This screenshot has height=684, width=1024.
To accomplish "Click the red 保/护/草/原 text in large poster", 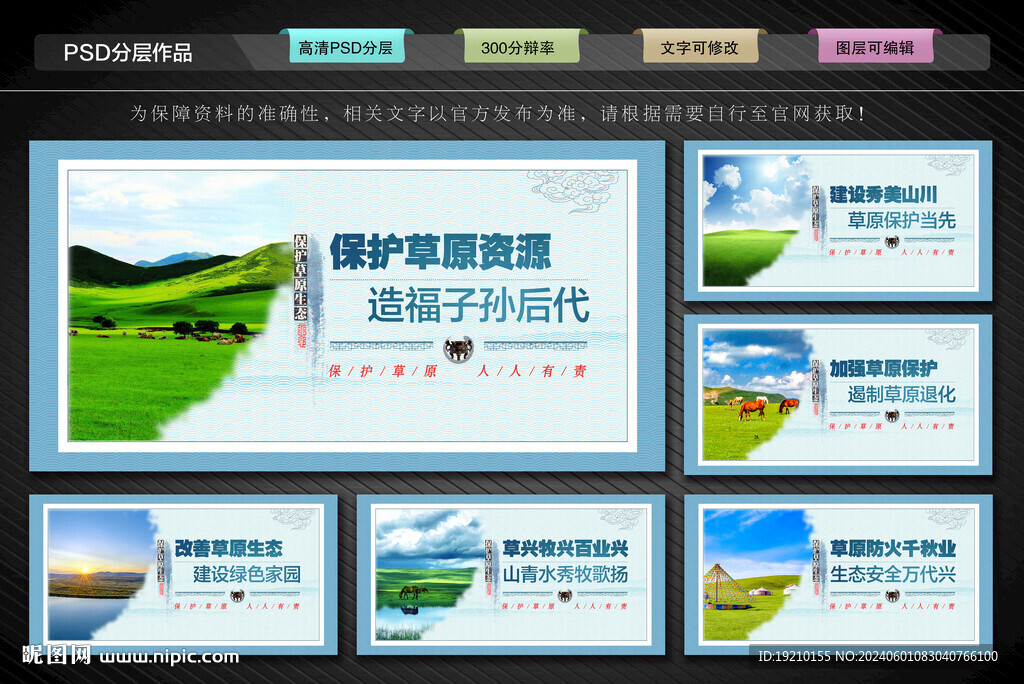I will 383,371.
